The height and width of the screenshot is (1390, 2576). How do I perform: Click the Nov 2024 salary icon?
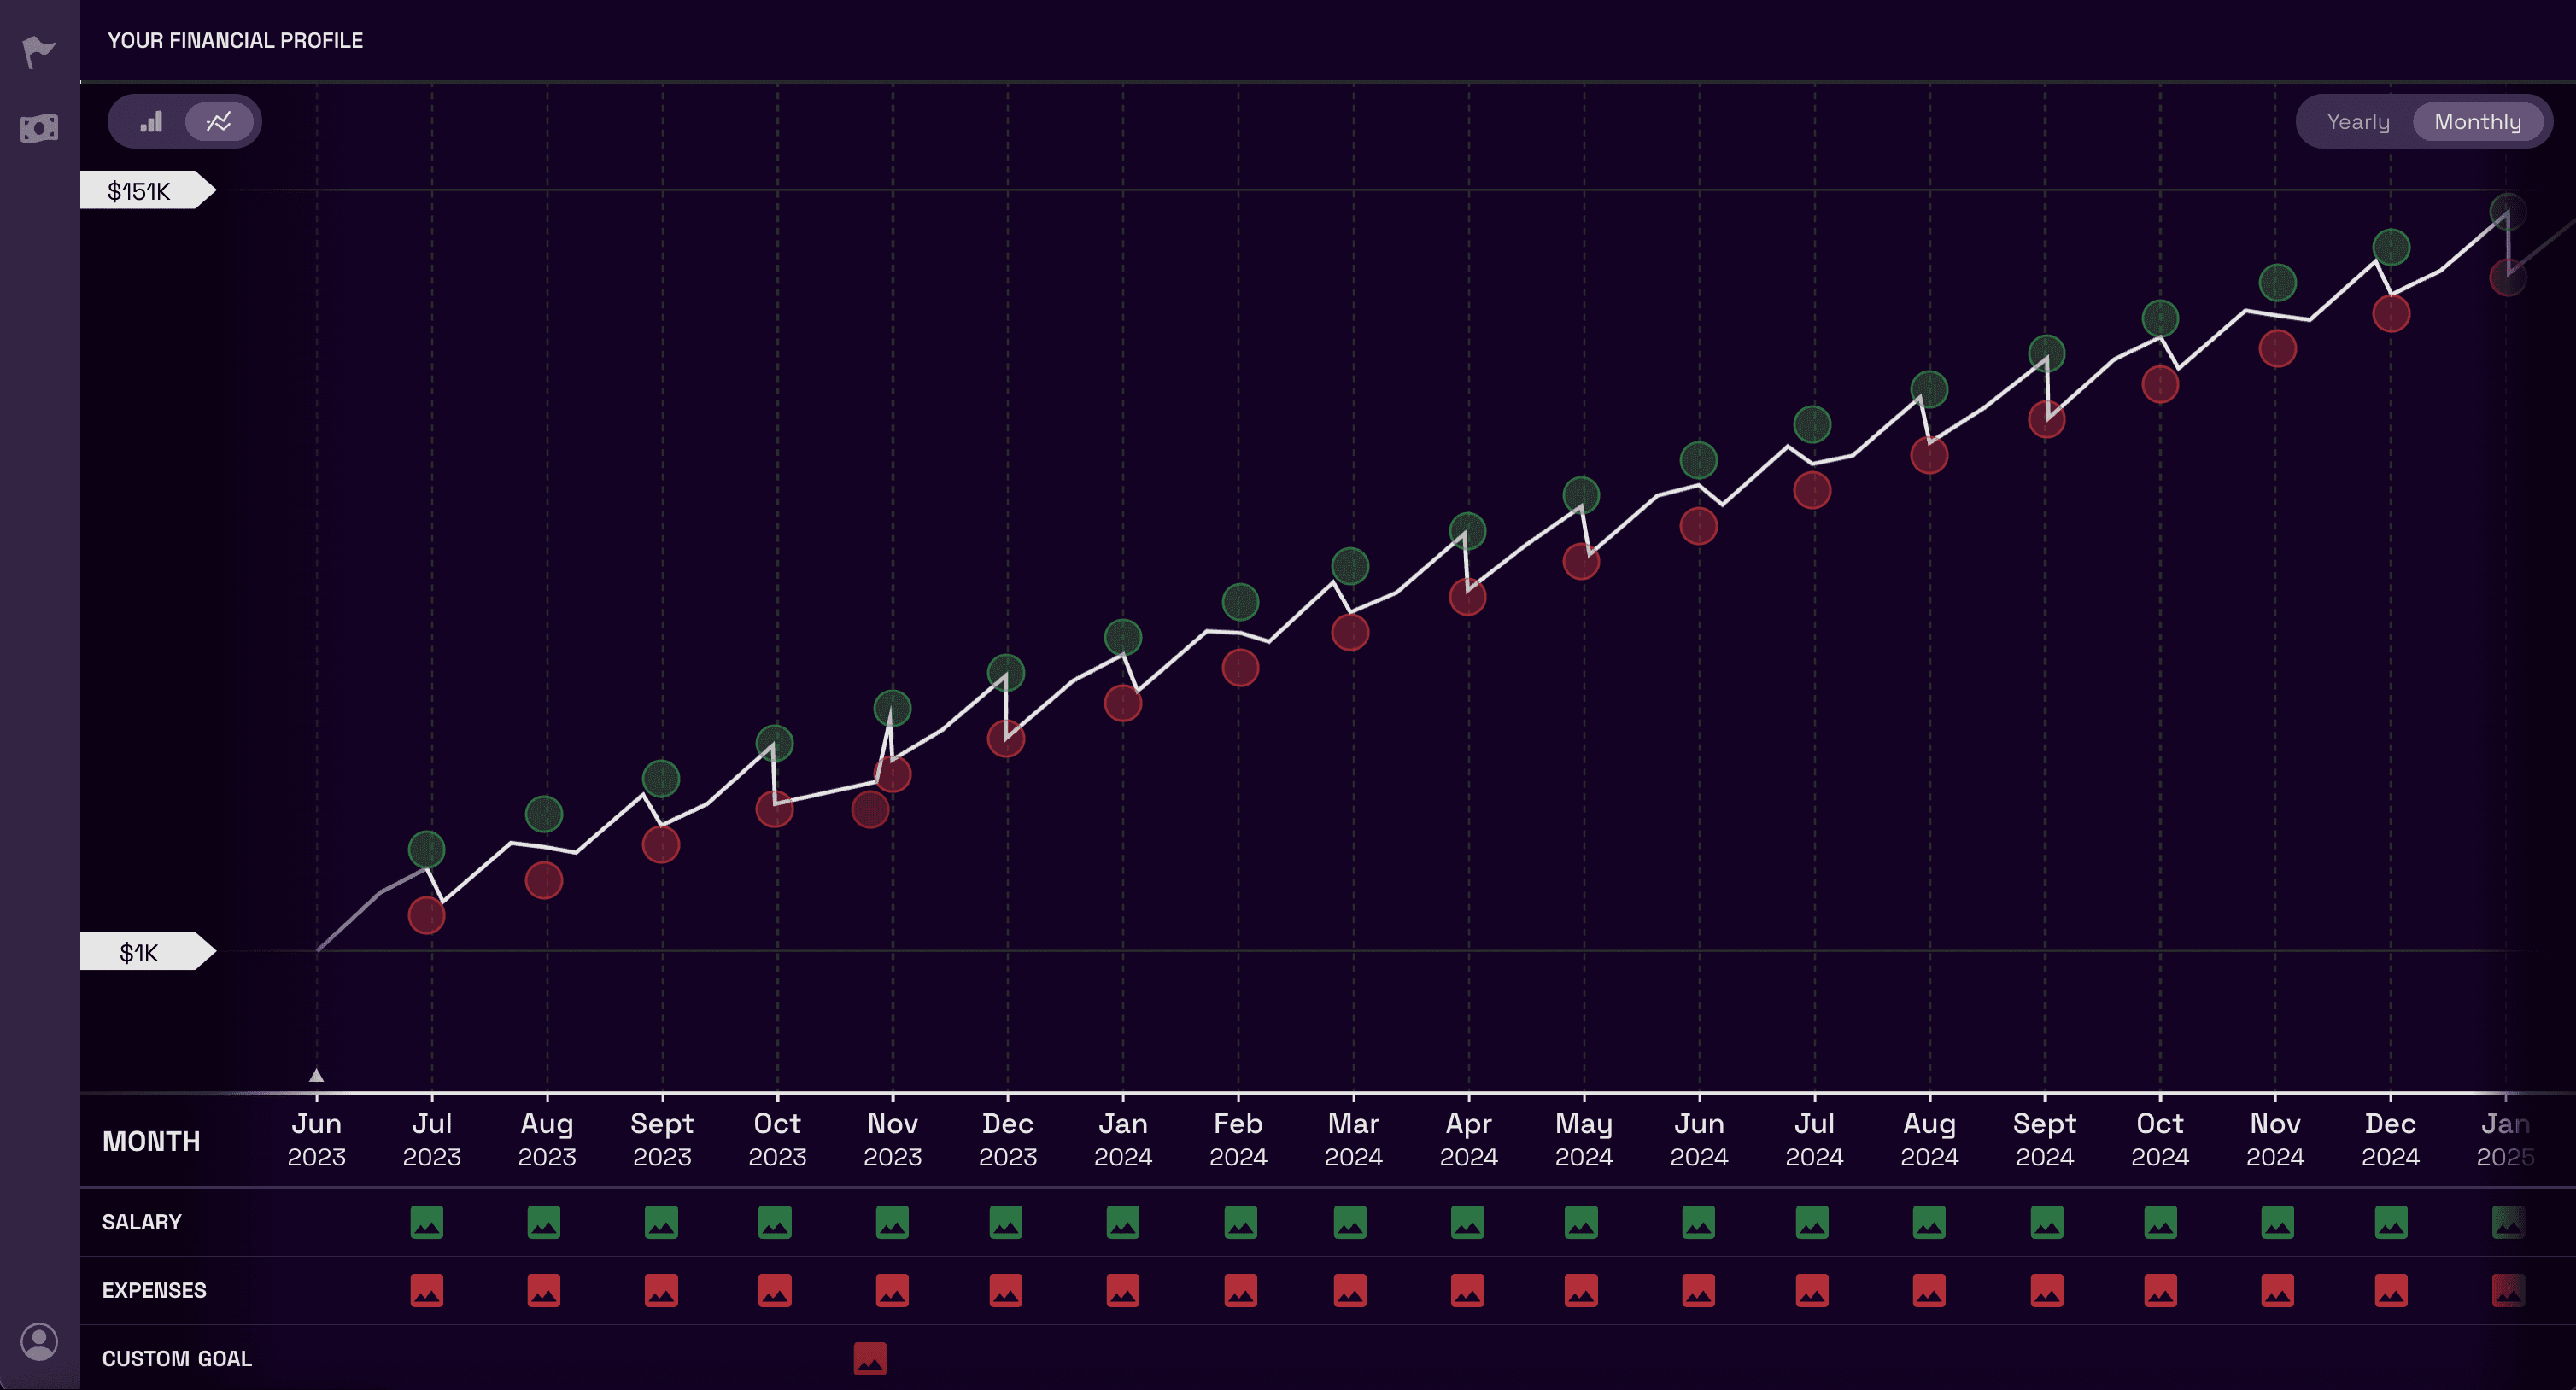coord(2278,1222)
